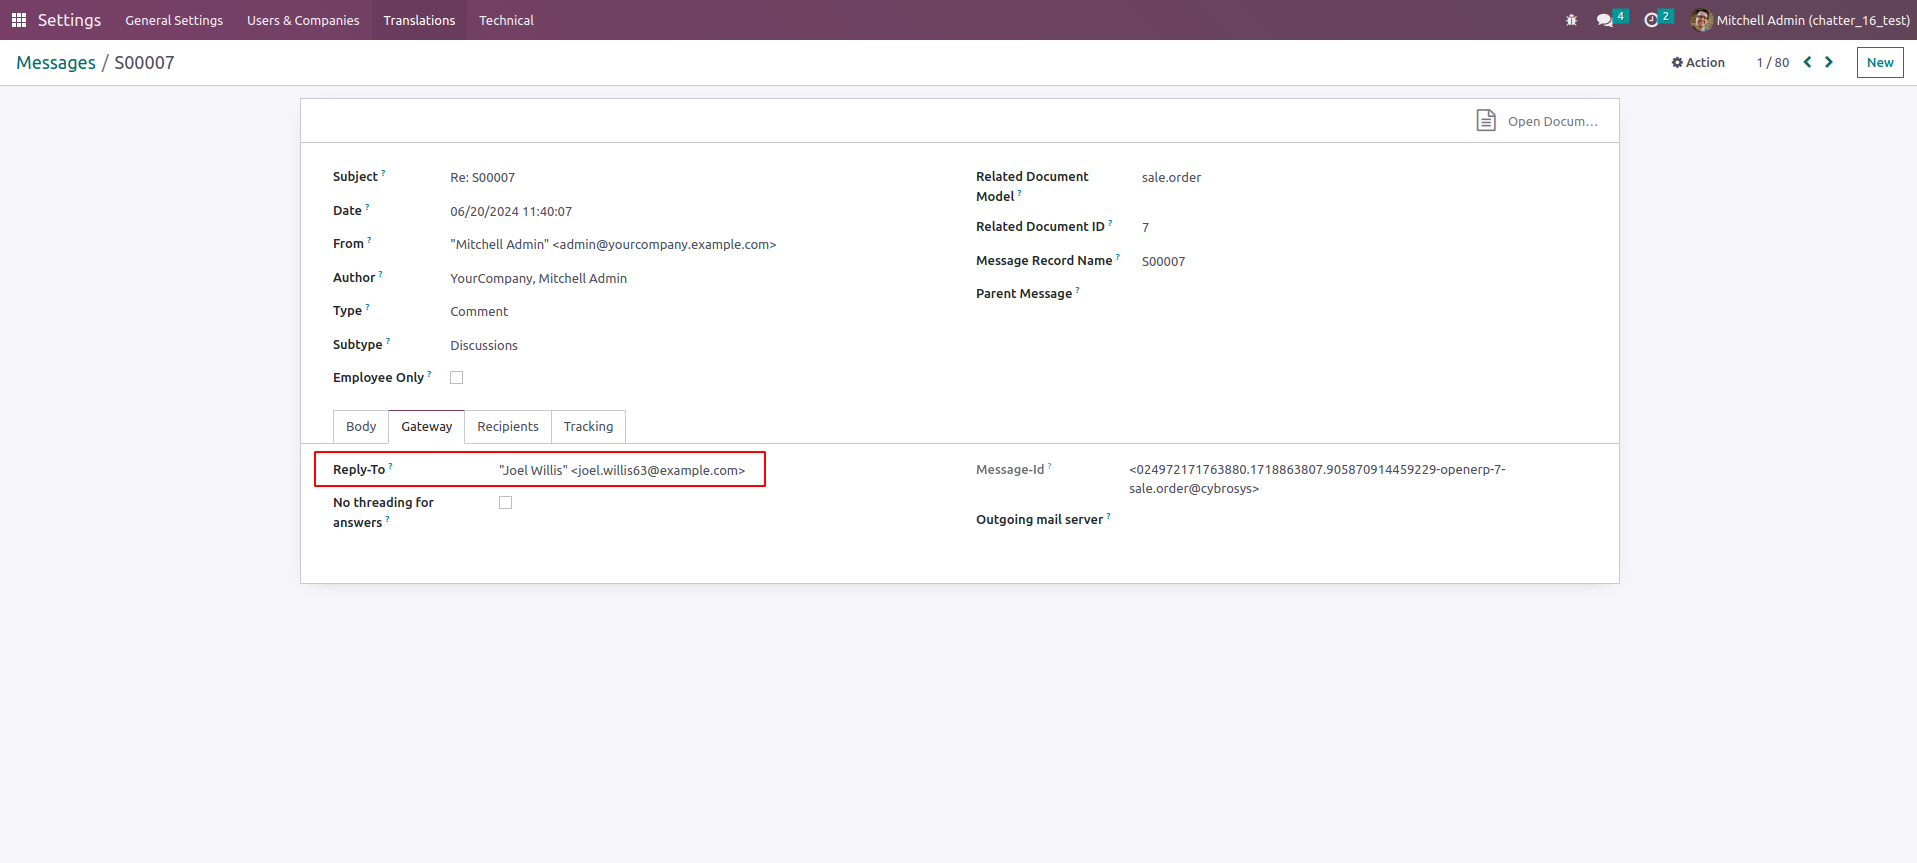Click the Open Document page icon
This screenshot has height=863, width=1917.
[x=1486, y=121]
